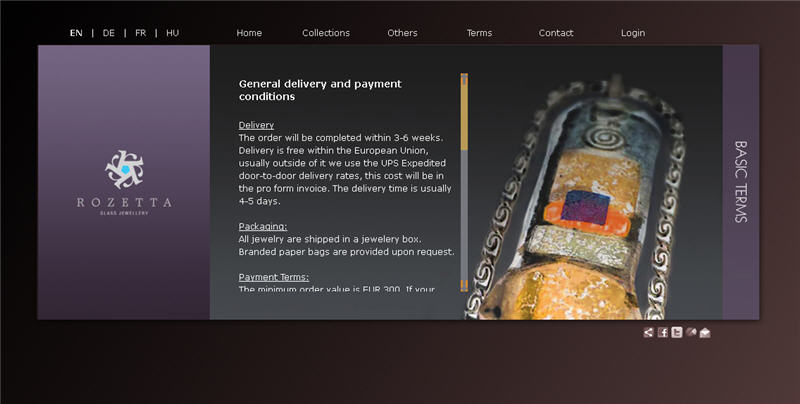Click the share icon below the panel
This screenshot has width=800, height=404.
point(648,333)
